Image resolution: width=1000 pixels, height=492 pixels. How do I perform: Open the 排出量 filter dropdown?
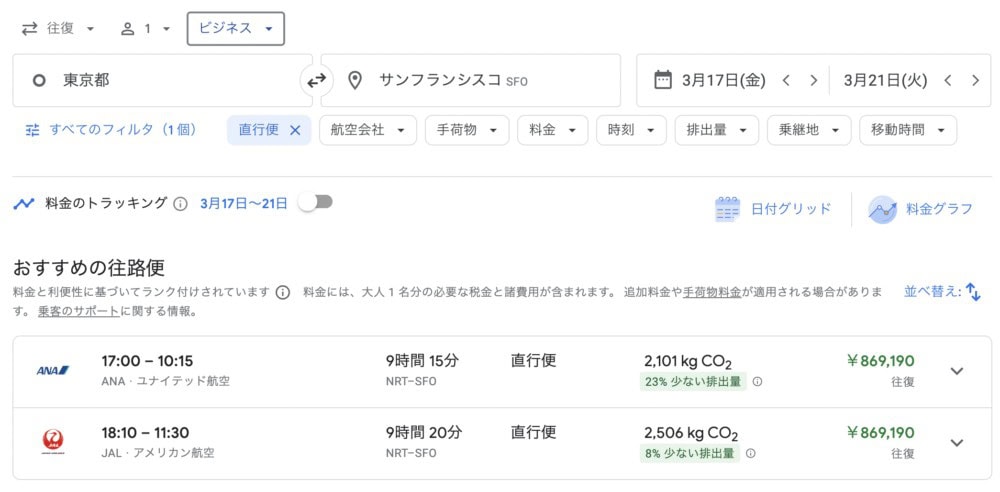pos(717,130)
